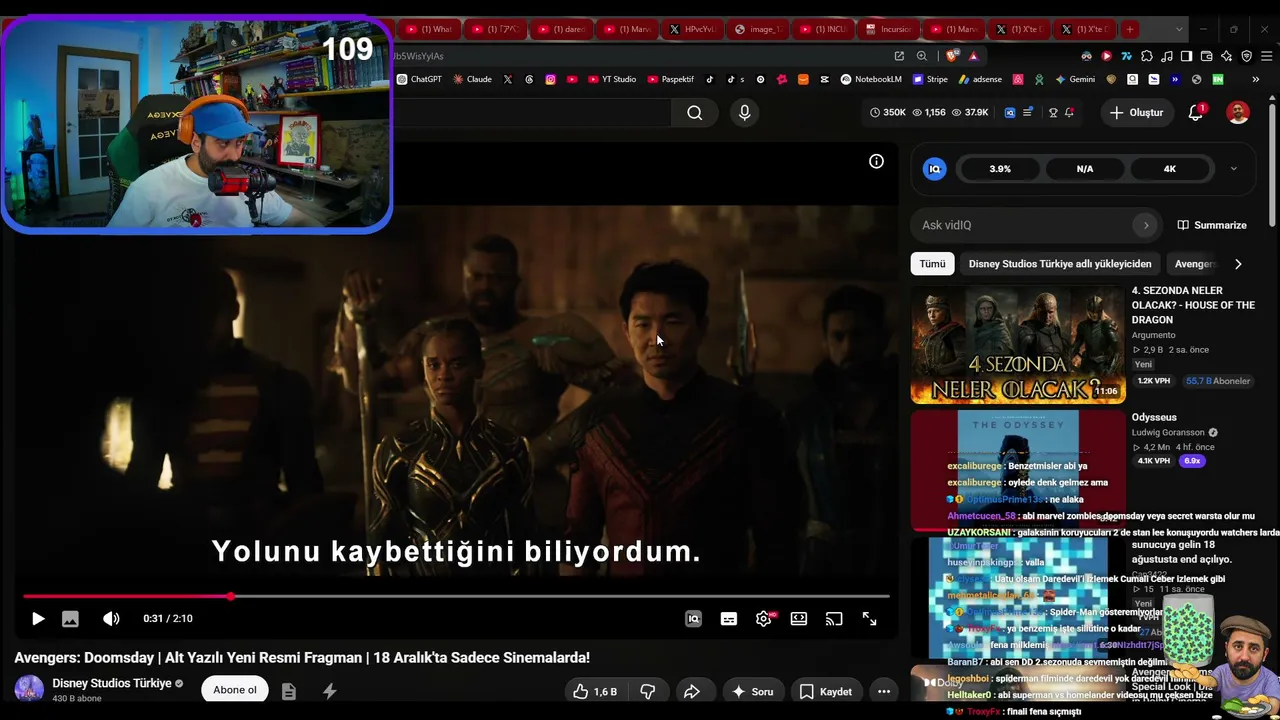Open the transcript document icon near subscribe
The image size is (1280, 720).
click(289, 691)
